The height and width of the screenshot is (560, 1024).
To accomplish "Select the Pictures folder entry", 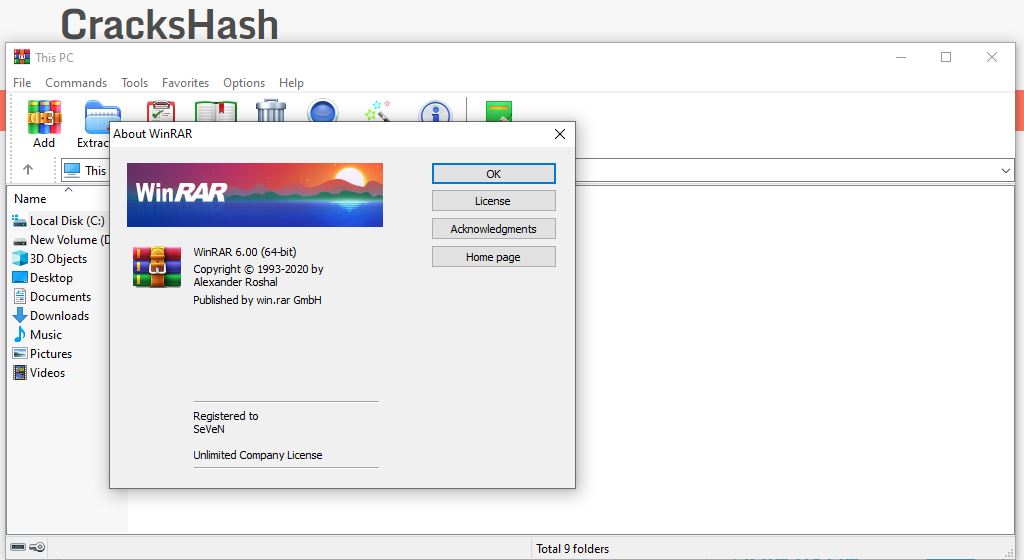I will pyautogui.click(x=42, y=353).
